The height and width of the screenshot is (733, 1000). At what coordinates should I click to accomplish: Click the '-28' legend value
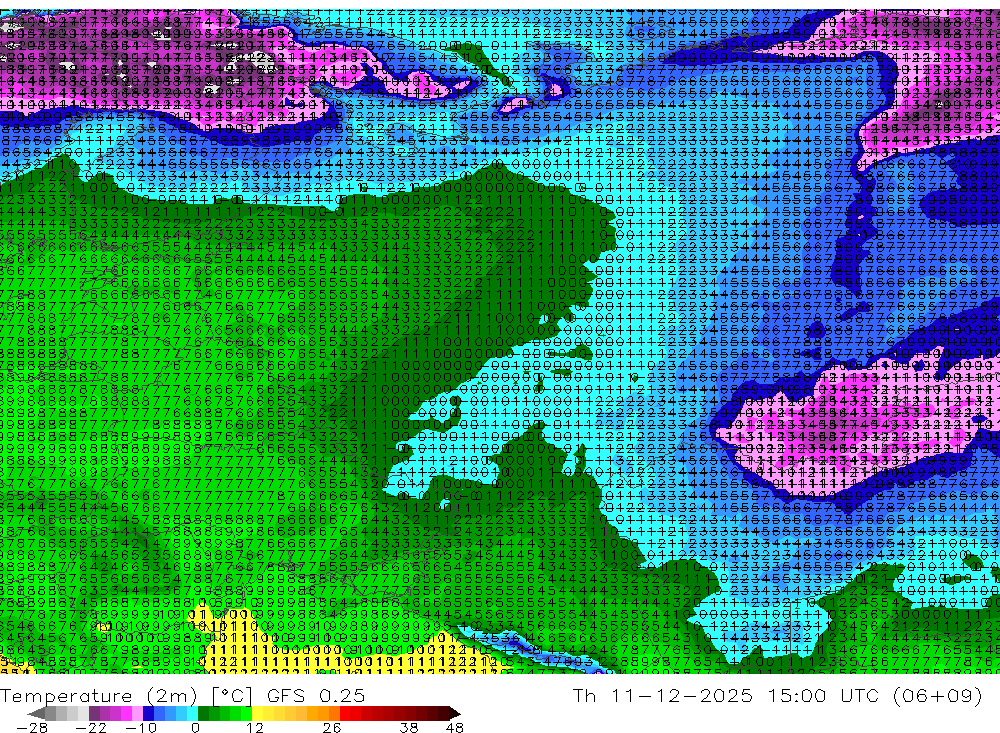32,728
